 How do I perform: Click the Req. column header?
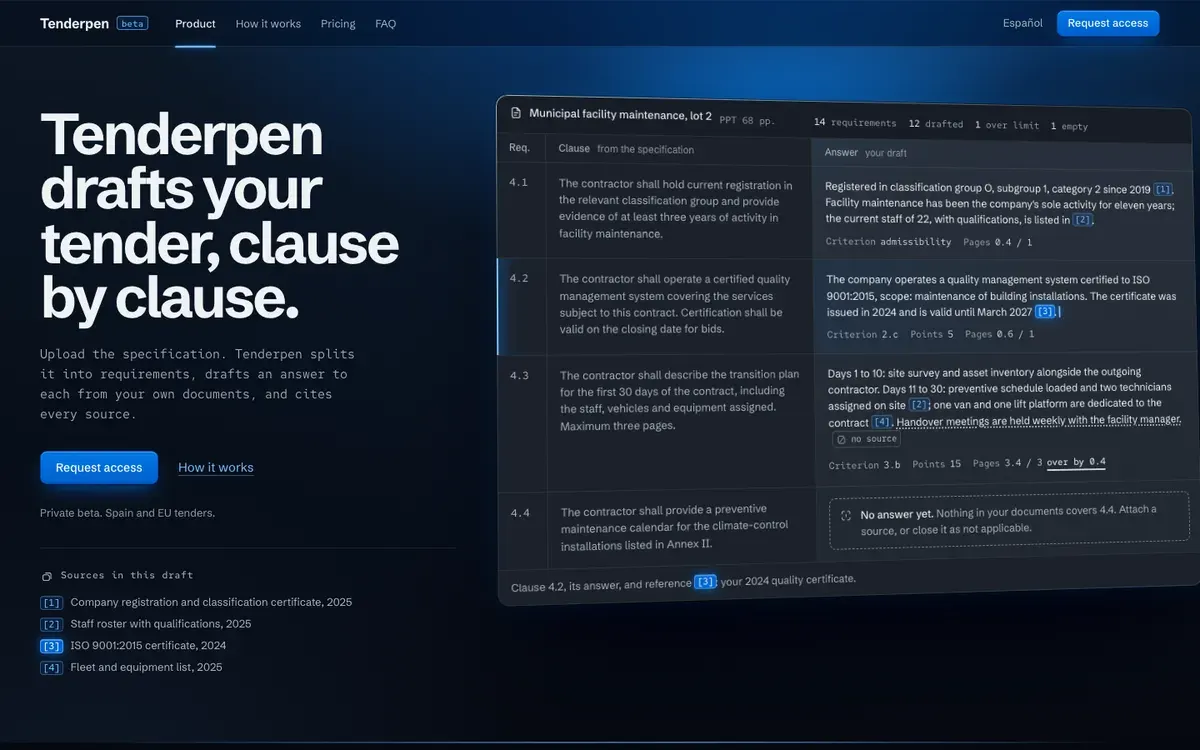point(519,147)
